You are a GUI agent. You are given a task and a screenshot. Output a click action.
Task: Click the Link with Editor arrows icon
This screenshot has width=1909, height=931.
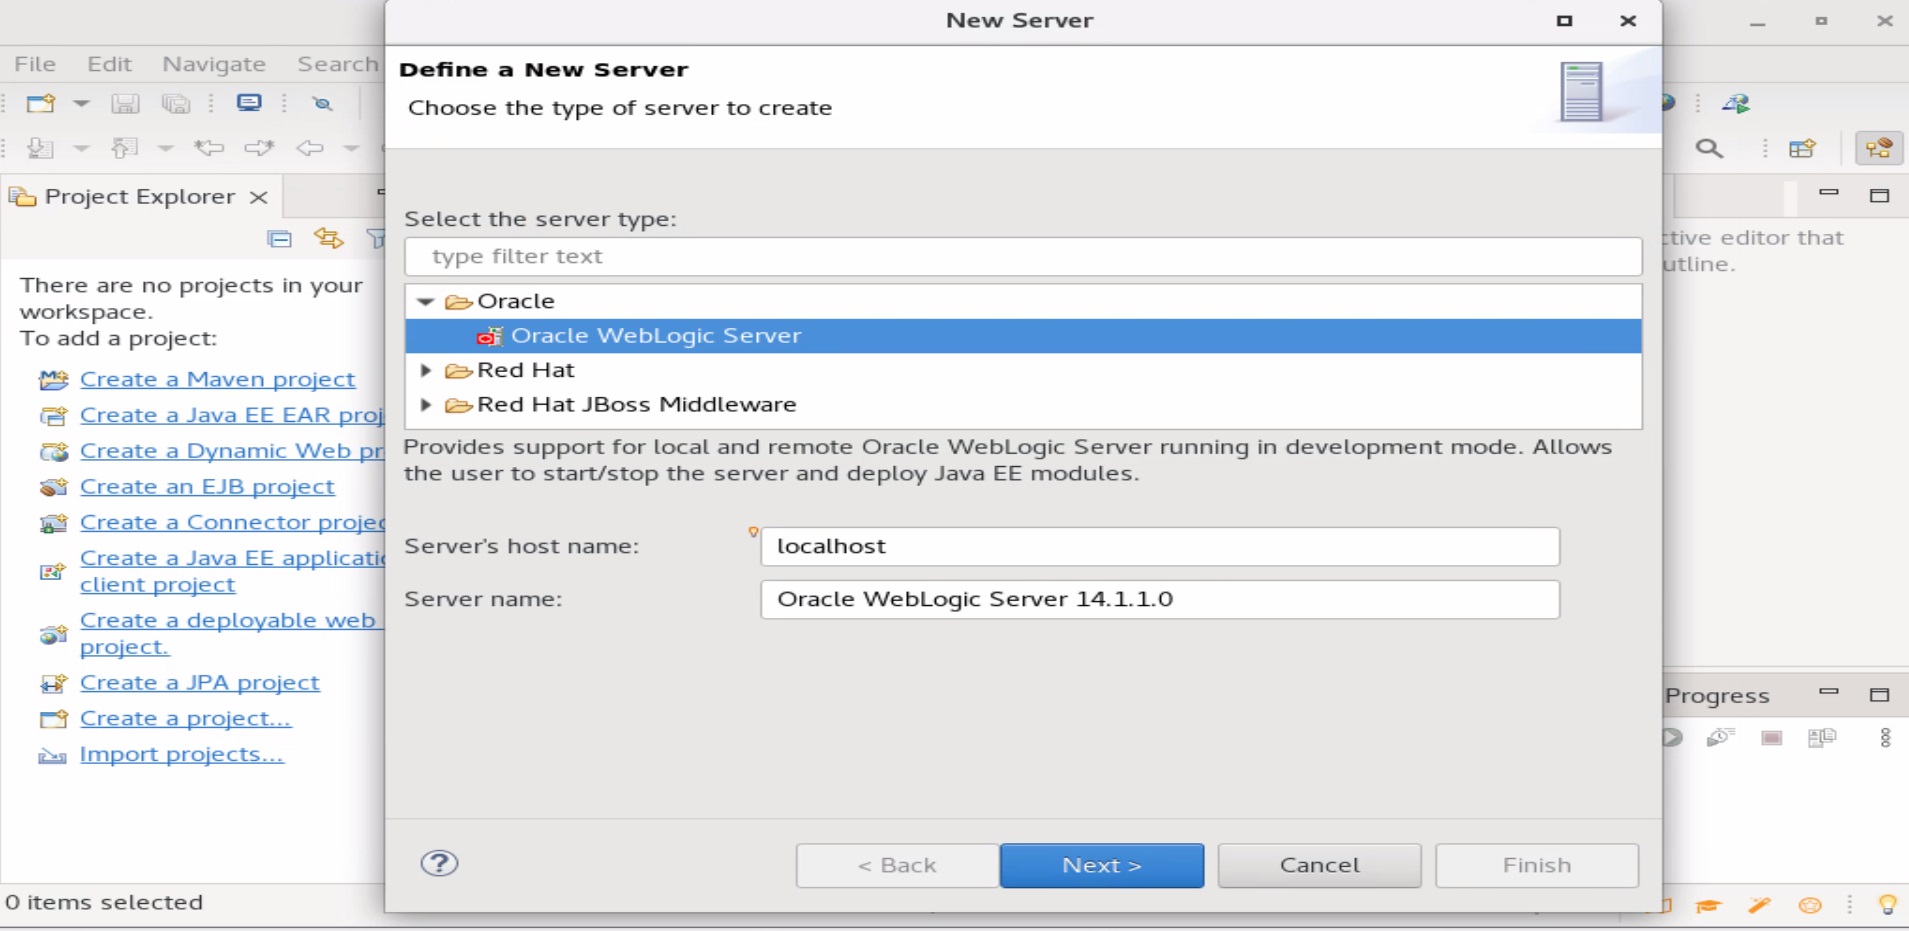[x=328, y=238]
